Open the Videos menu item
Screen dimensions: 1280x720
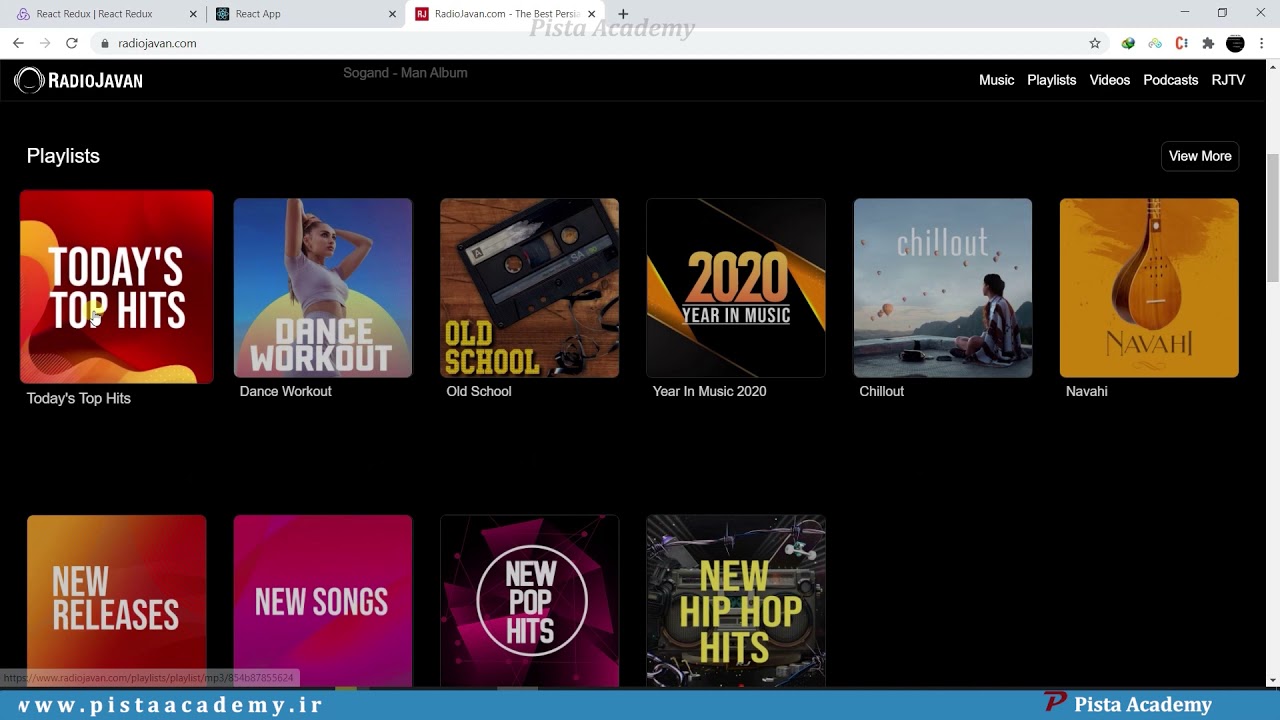1109,80
